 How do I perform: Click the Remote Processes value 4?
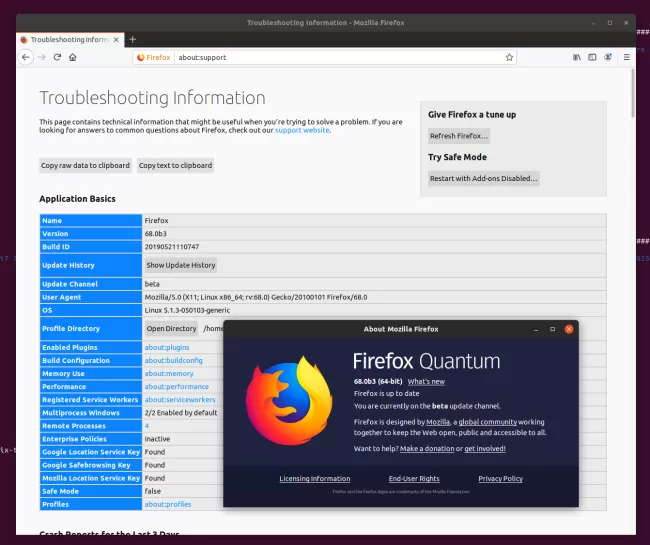pyautogui.click(x=147, y=426)
